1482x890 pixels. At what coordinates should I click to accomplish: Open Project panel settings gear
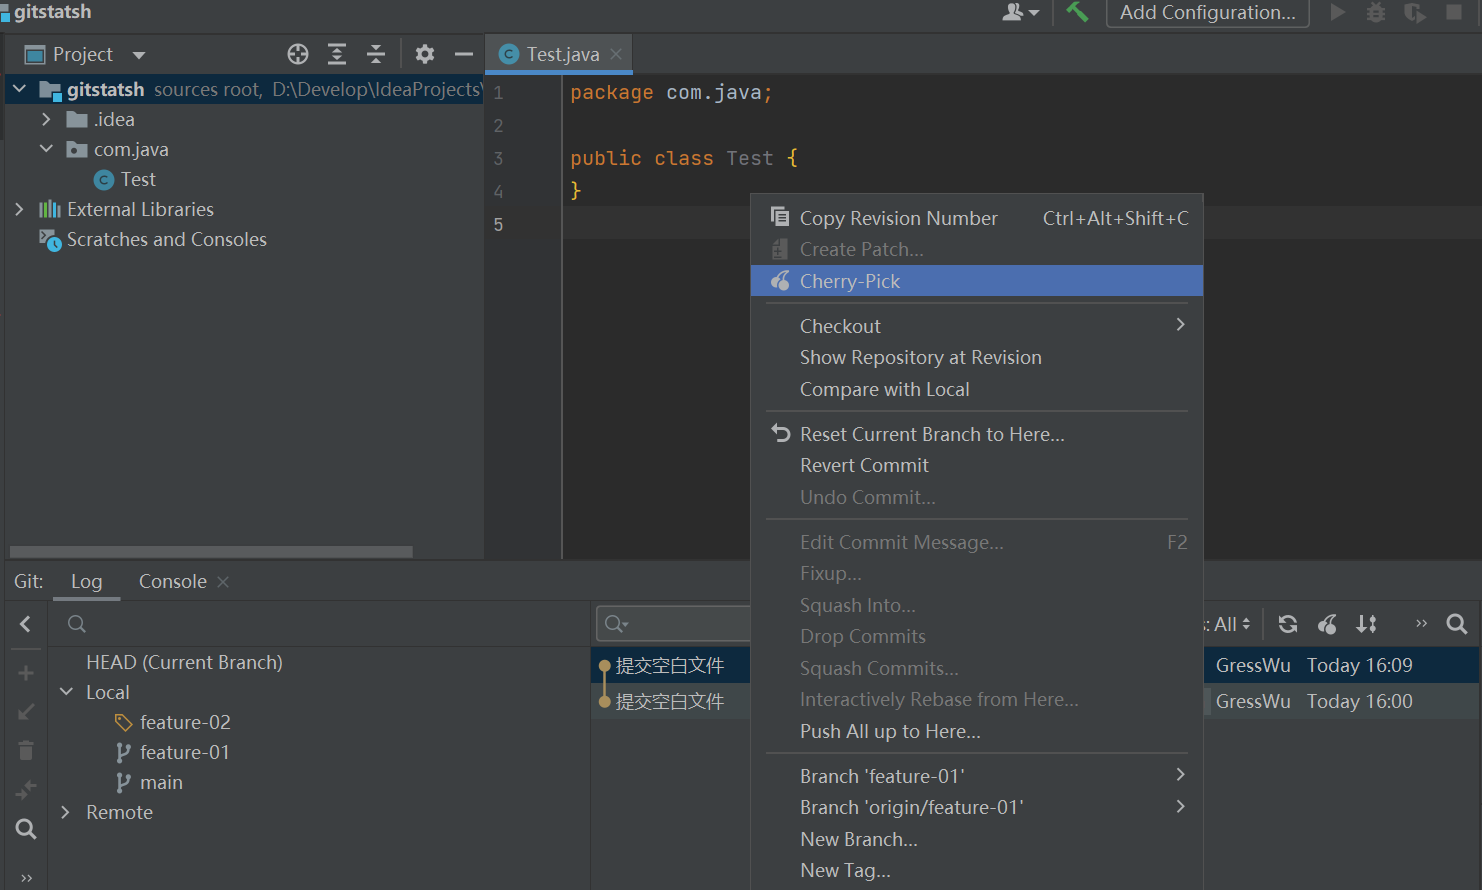(x=425, y=54)
